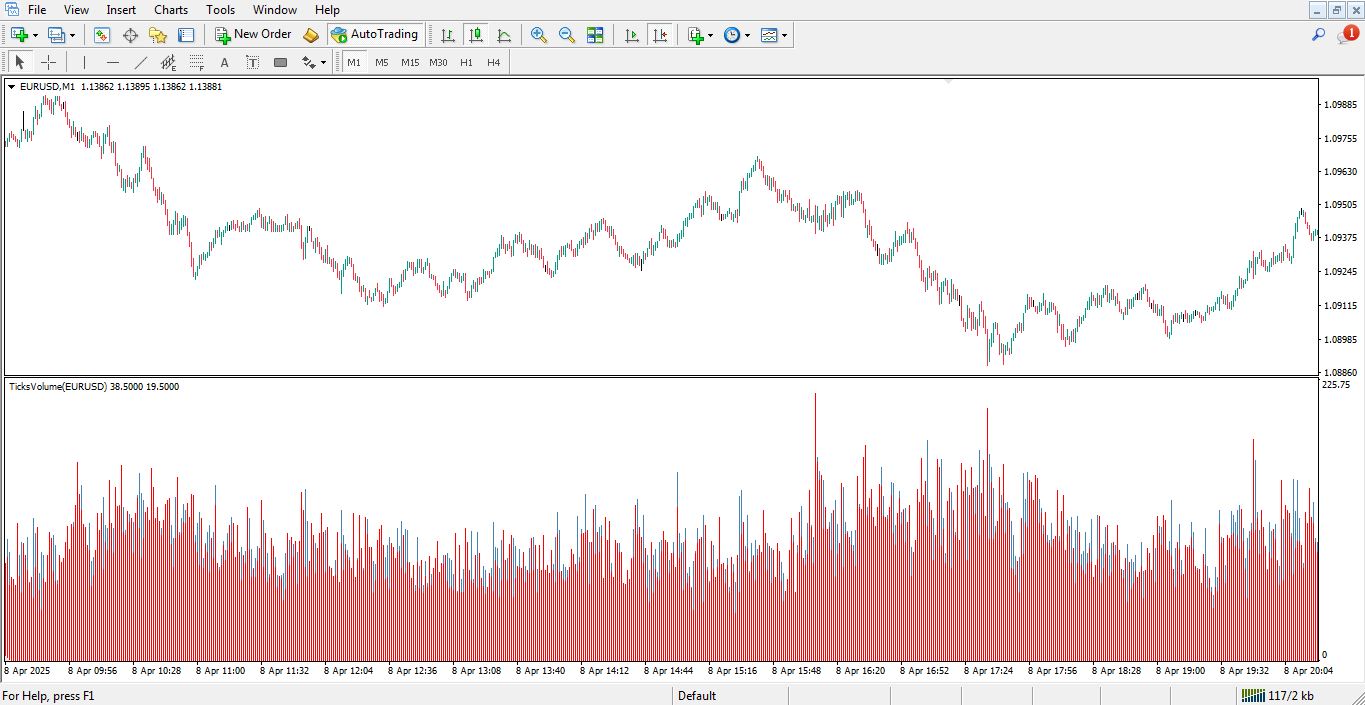Viewport: 1365px width, 705px height.
Task: Switch to the H1 timeframe
Action: (466, 62)
